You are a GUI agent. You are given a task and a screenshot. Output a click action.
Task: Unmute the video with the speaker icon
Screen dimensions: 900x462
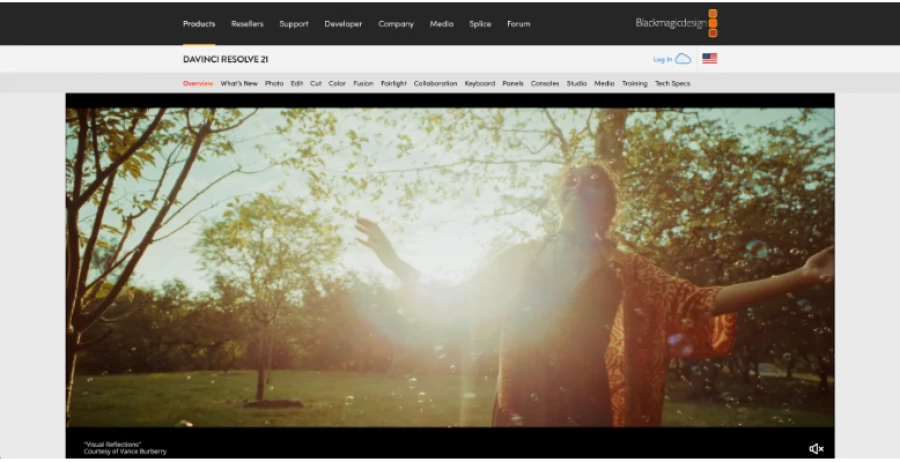[x=816, y=448]
